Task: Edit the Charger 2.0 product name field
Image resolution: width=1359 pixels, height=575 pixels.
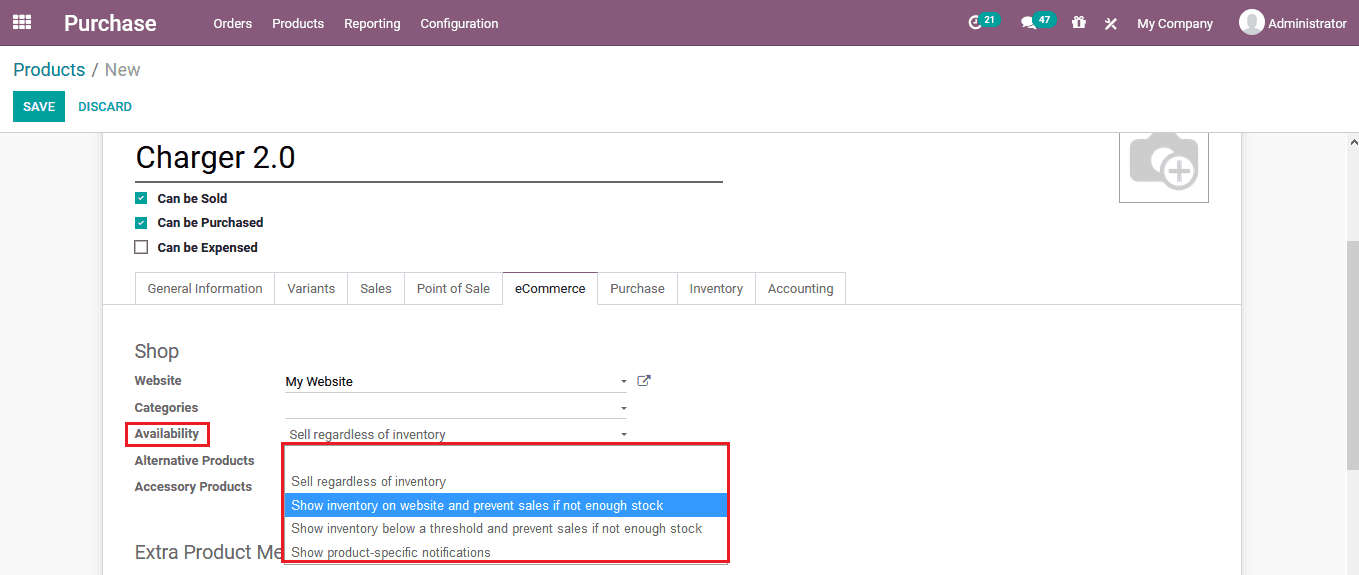Action: click(429, 158)
